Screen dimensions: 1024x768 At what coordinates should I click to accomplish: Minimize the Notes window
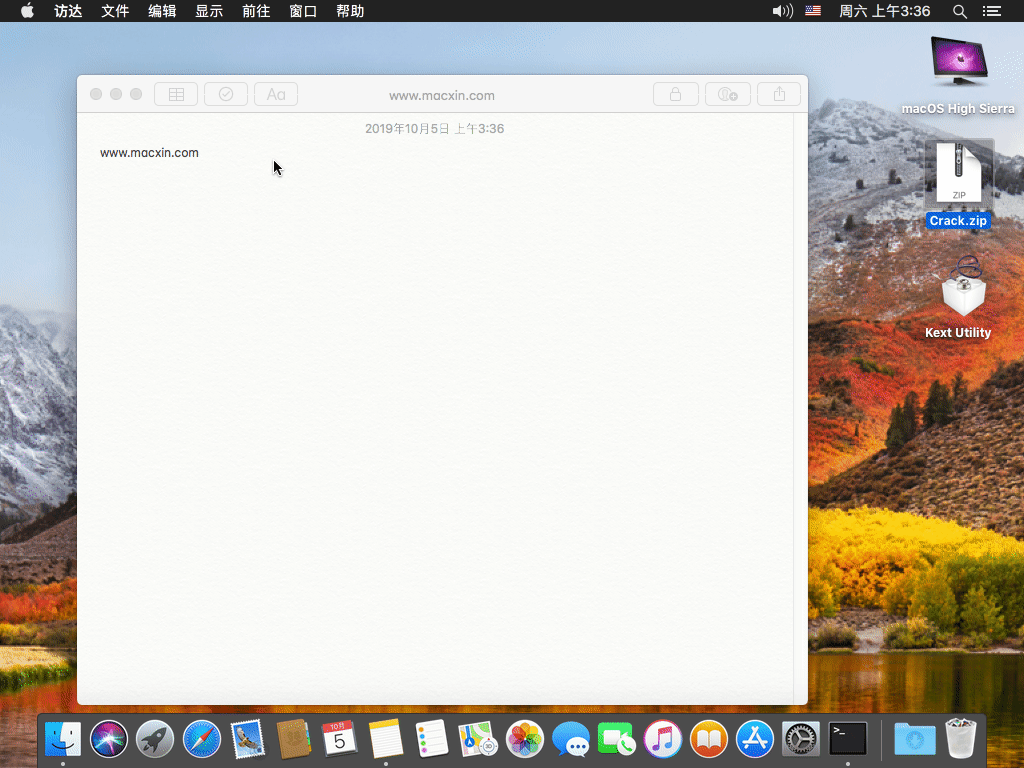click(x=116, y=94)
